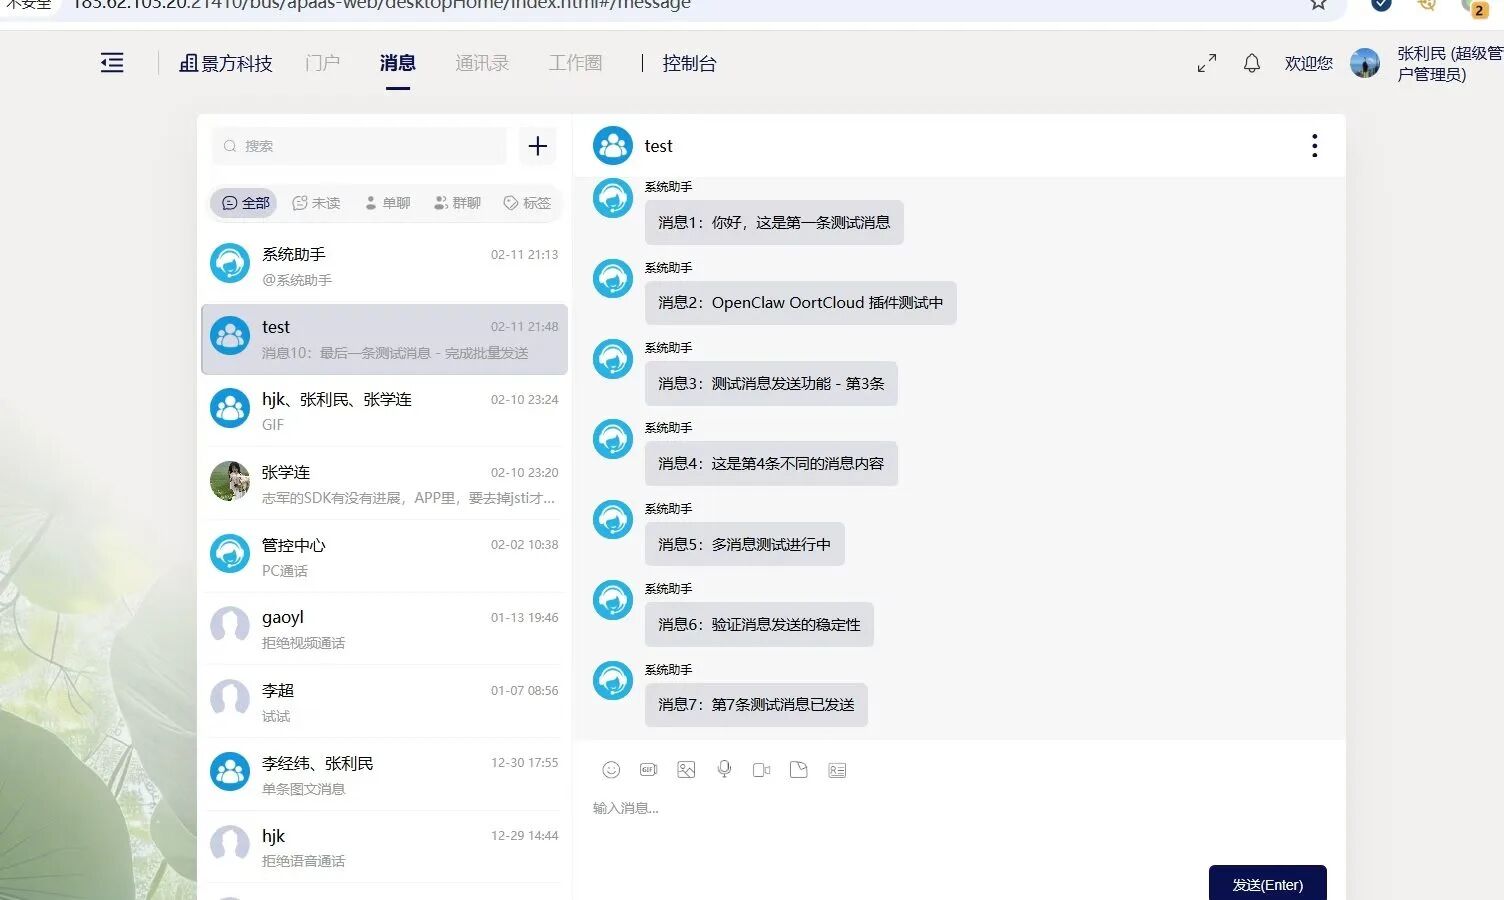
Task: Click the test group avatar in chat header
Action: pos(613,146)
